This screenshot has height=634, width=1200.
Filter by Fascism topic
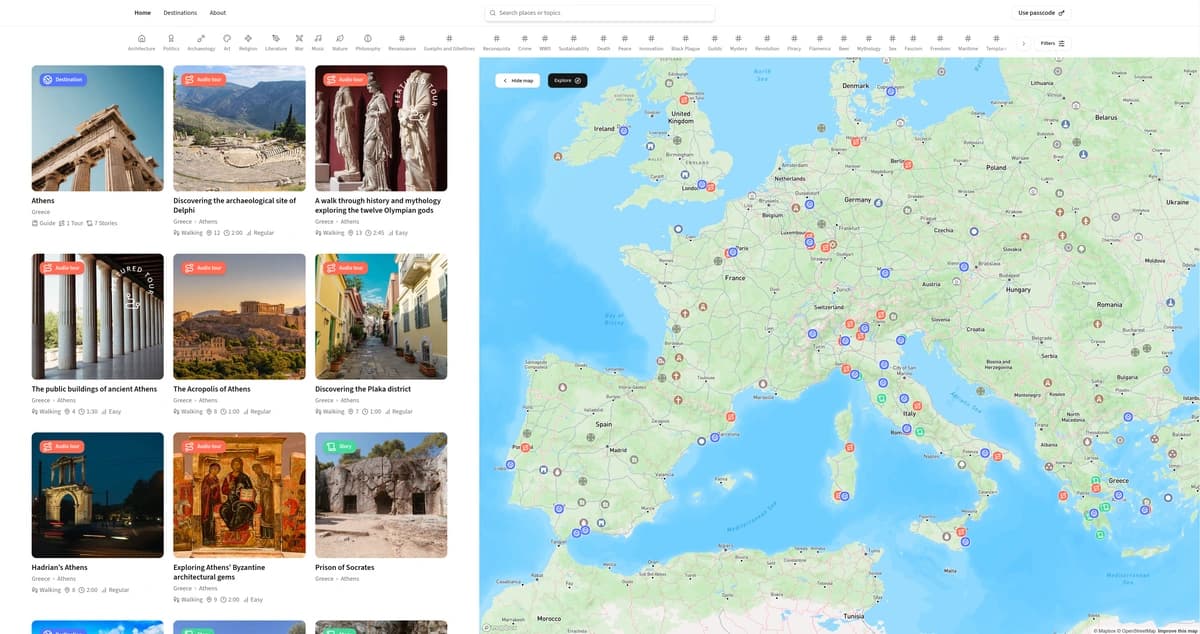tap(913, 42)
